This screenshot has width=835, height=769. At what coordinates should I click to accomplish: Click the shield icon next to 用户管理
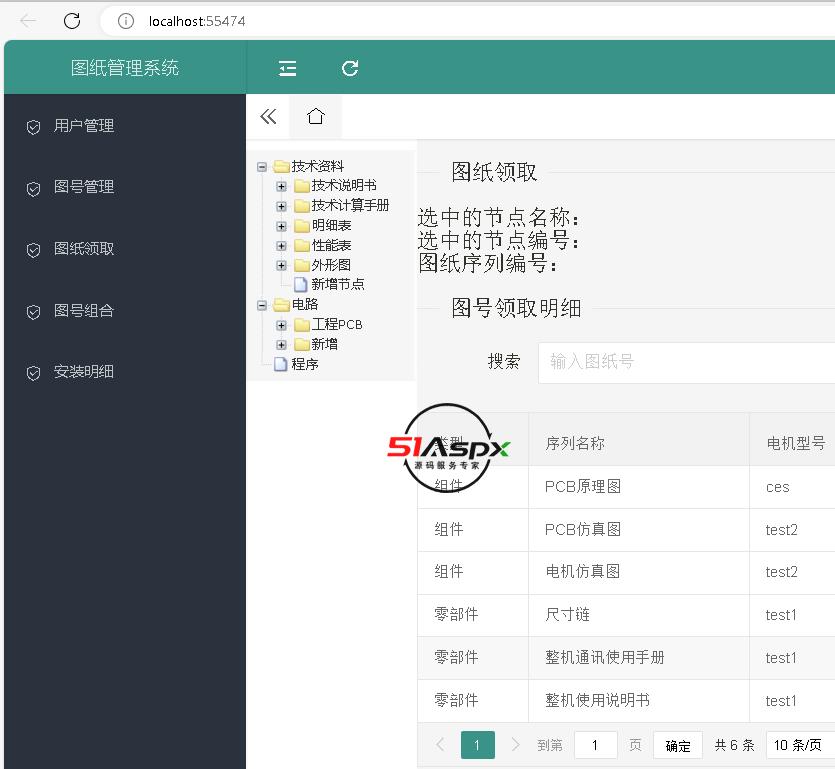pos(34,127)
